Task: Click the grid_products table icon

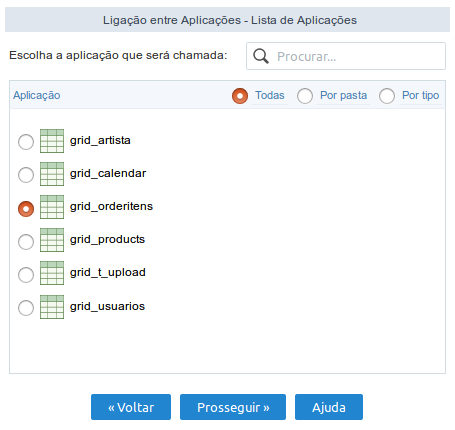Action: [x=52, y=240]
